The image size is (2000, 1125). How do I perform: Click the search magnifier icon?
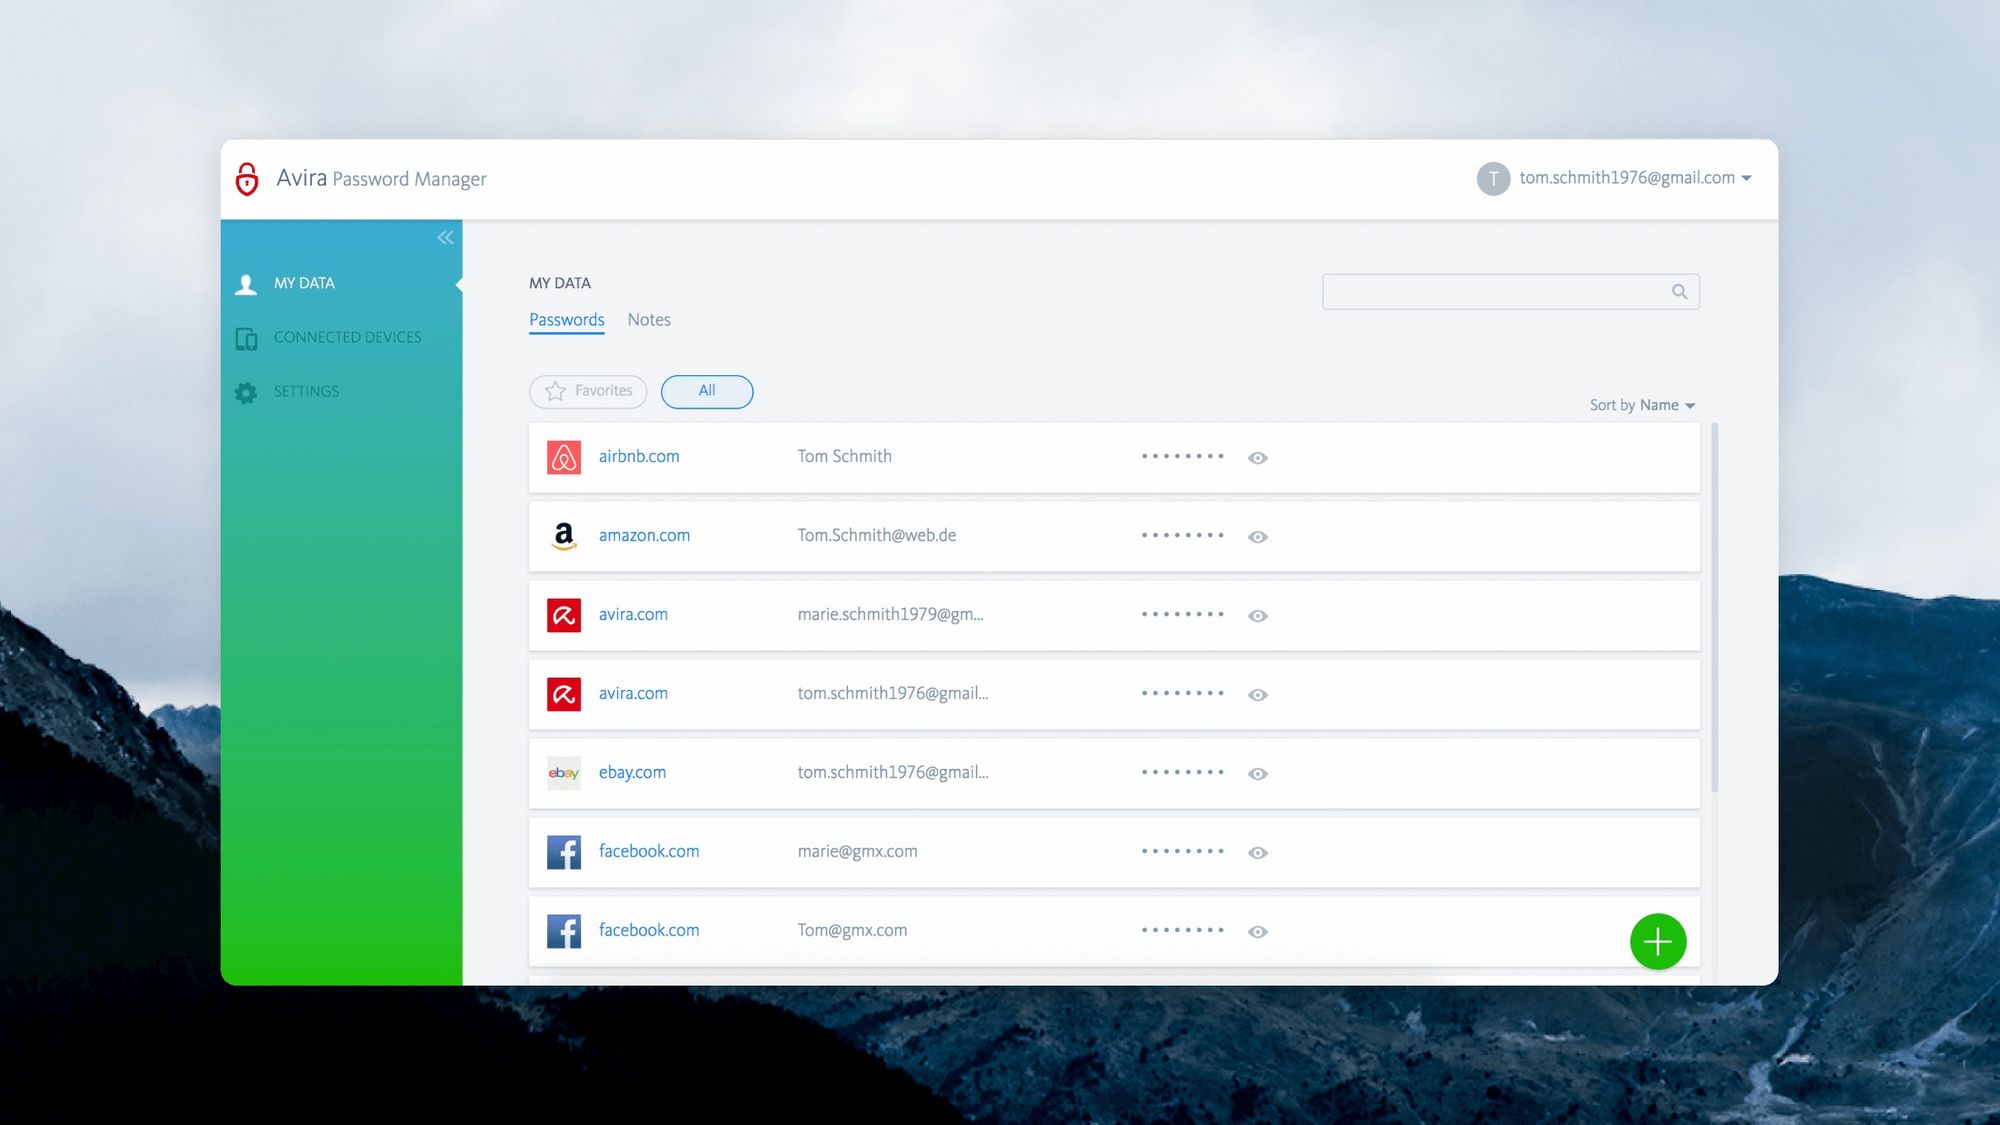1679,291
